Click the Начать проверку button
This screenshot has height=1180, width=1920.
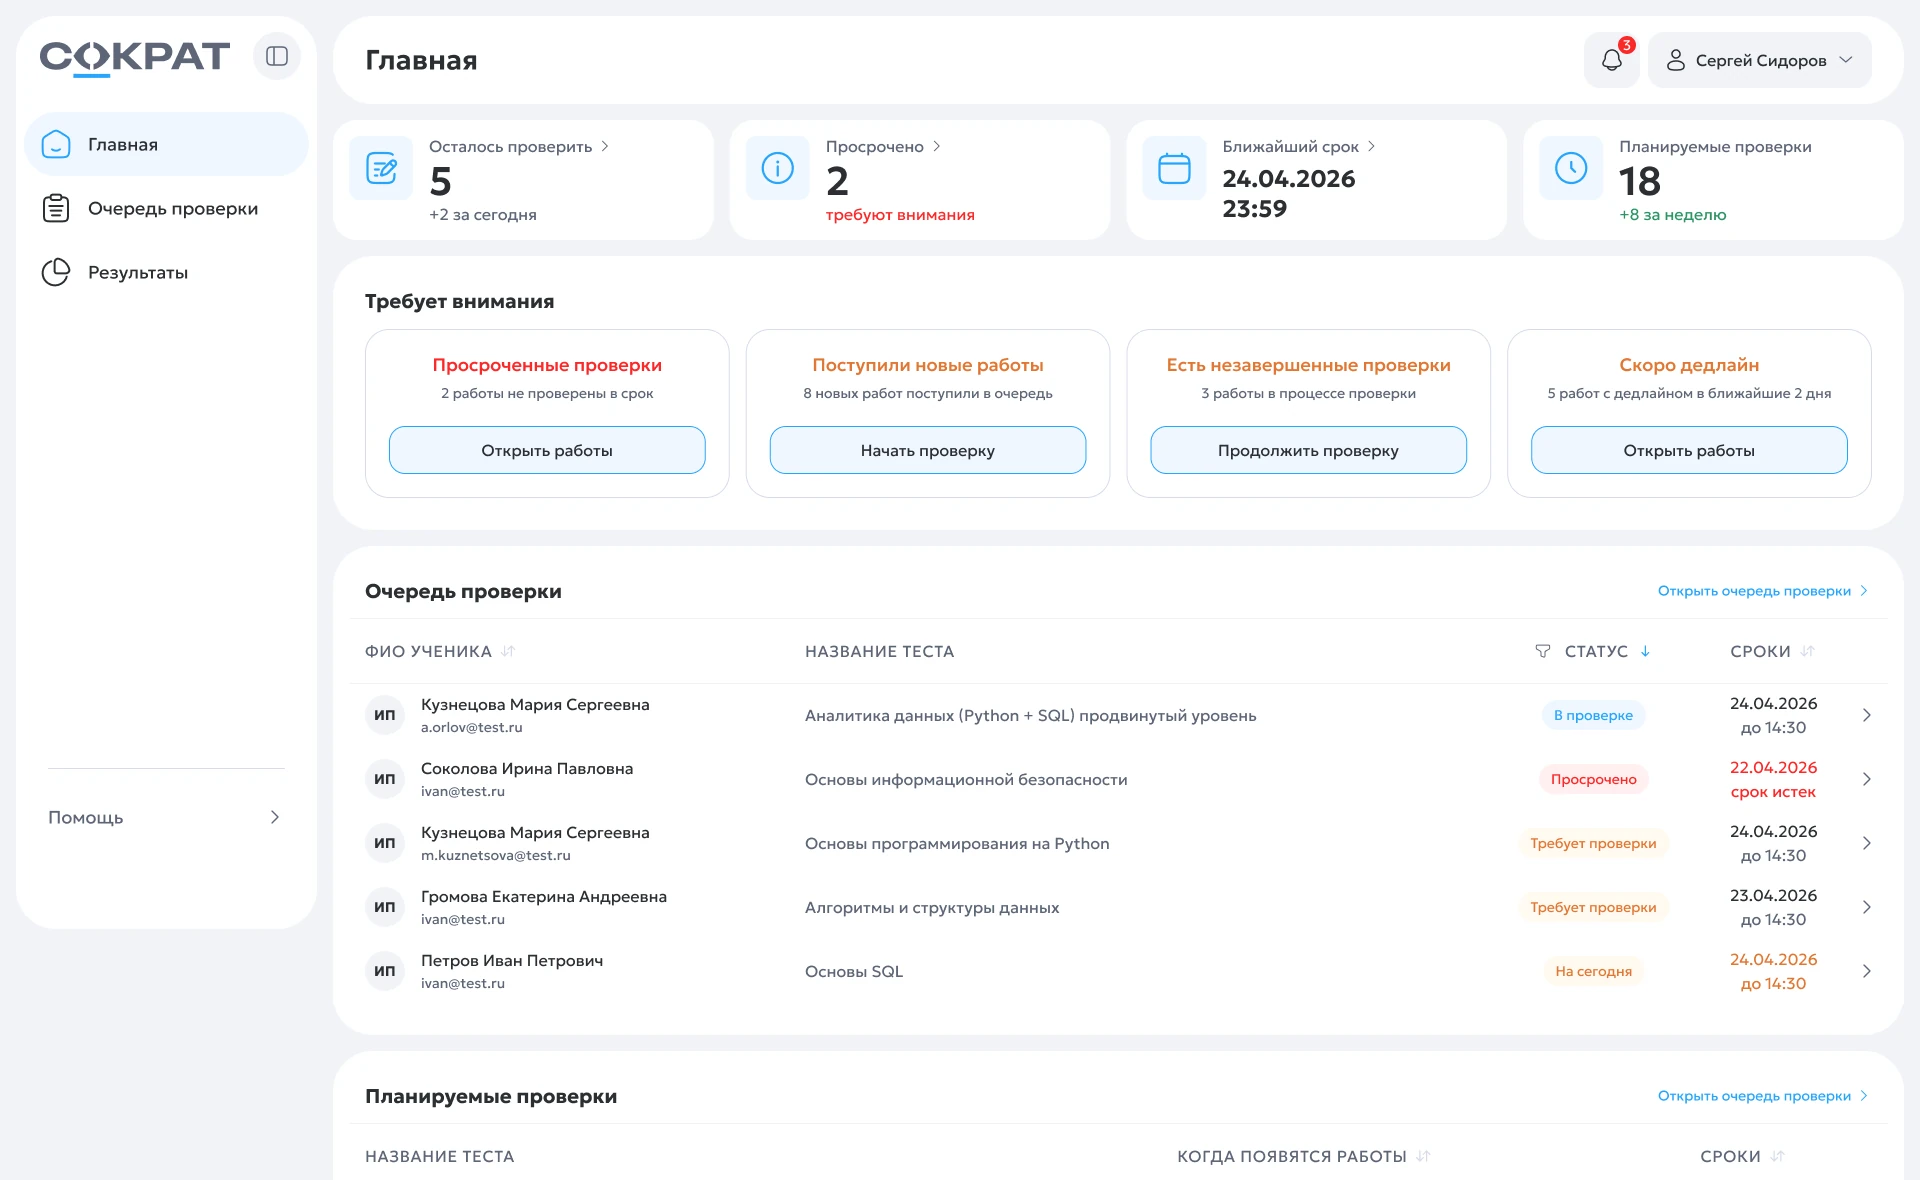tap(928, 450)
